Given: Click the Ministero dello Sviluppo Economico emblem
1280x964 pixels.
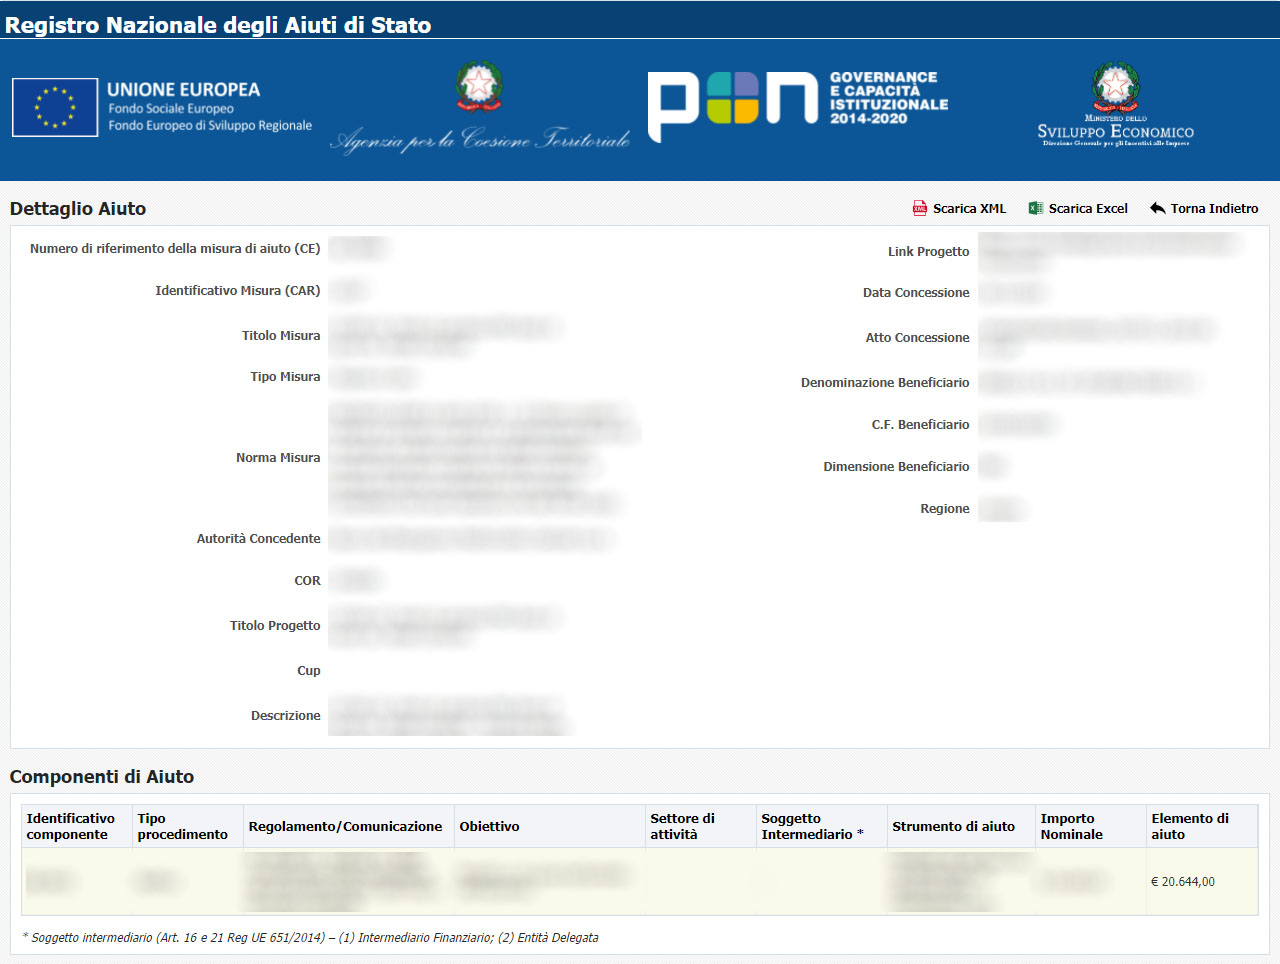Looking at the screenshot, I should click(x=1115, y=88).
